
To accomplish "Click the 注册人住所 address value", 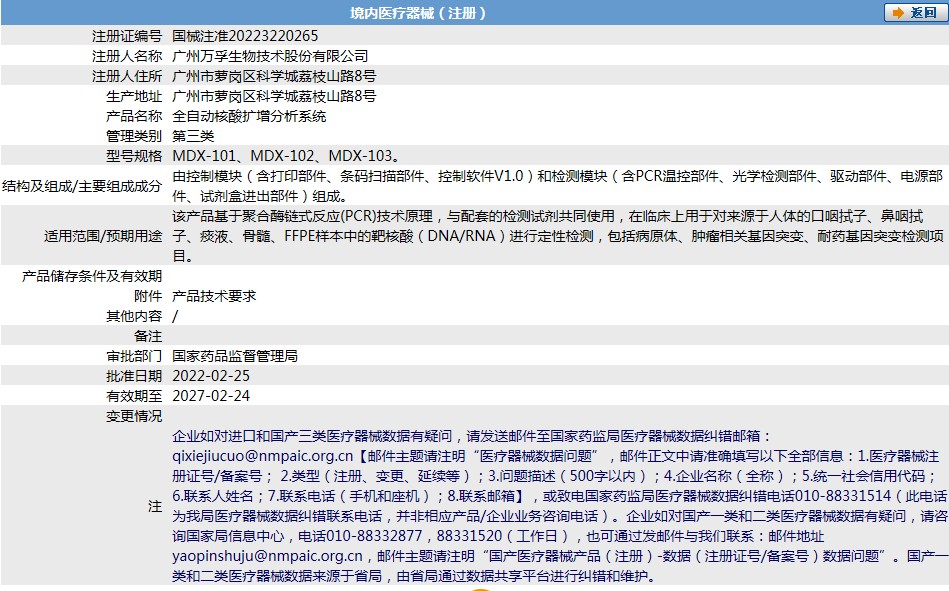I will coord(274,76).
